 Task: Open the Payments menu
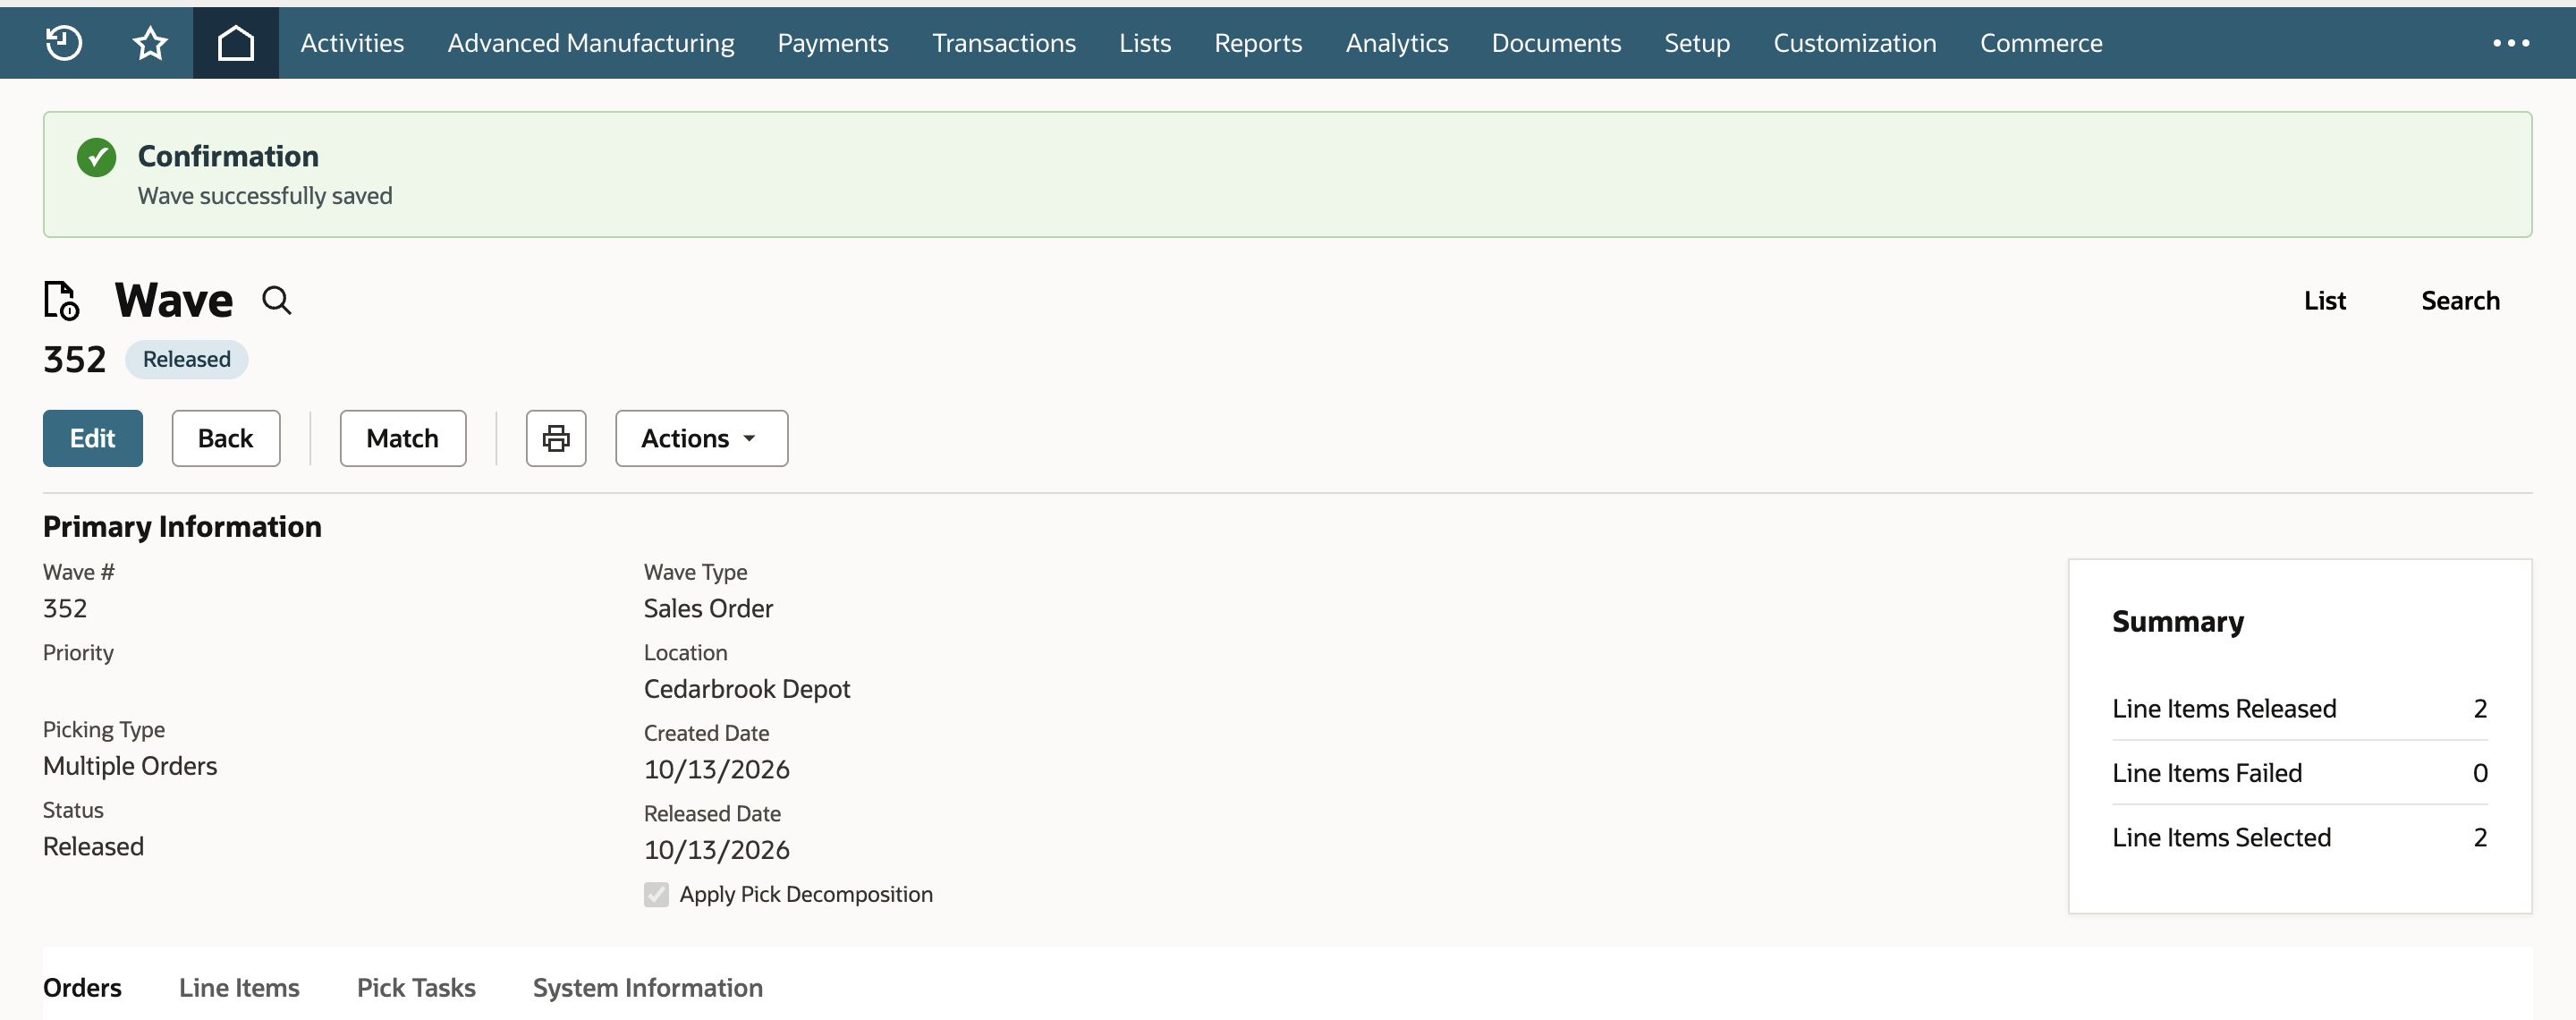coord(833,43)
